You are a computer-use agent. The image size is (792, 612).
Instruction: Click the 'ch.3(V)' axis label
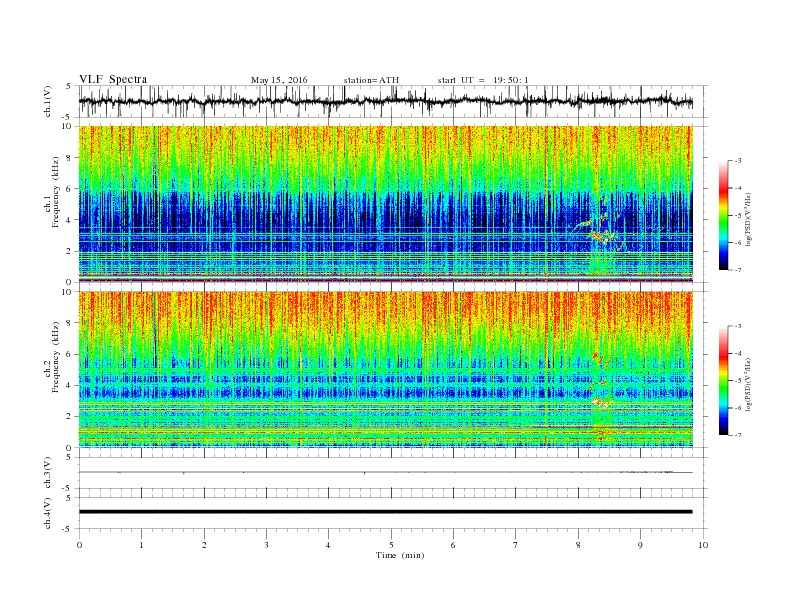[48, 473]
